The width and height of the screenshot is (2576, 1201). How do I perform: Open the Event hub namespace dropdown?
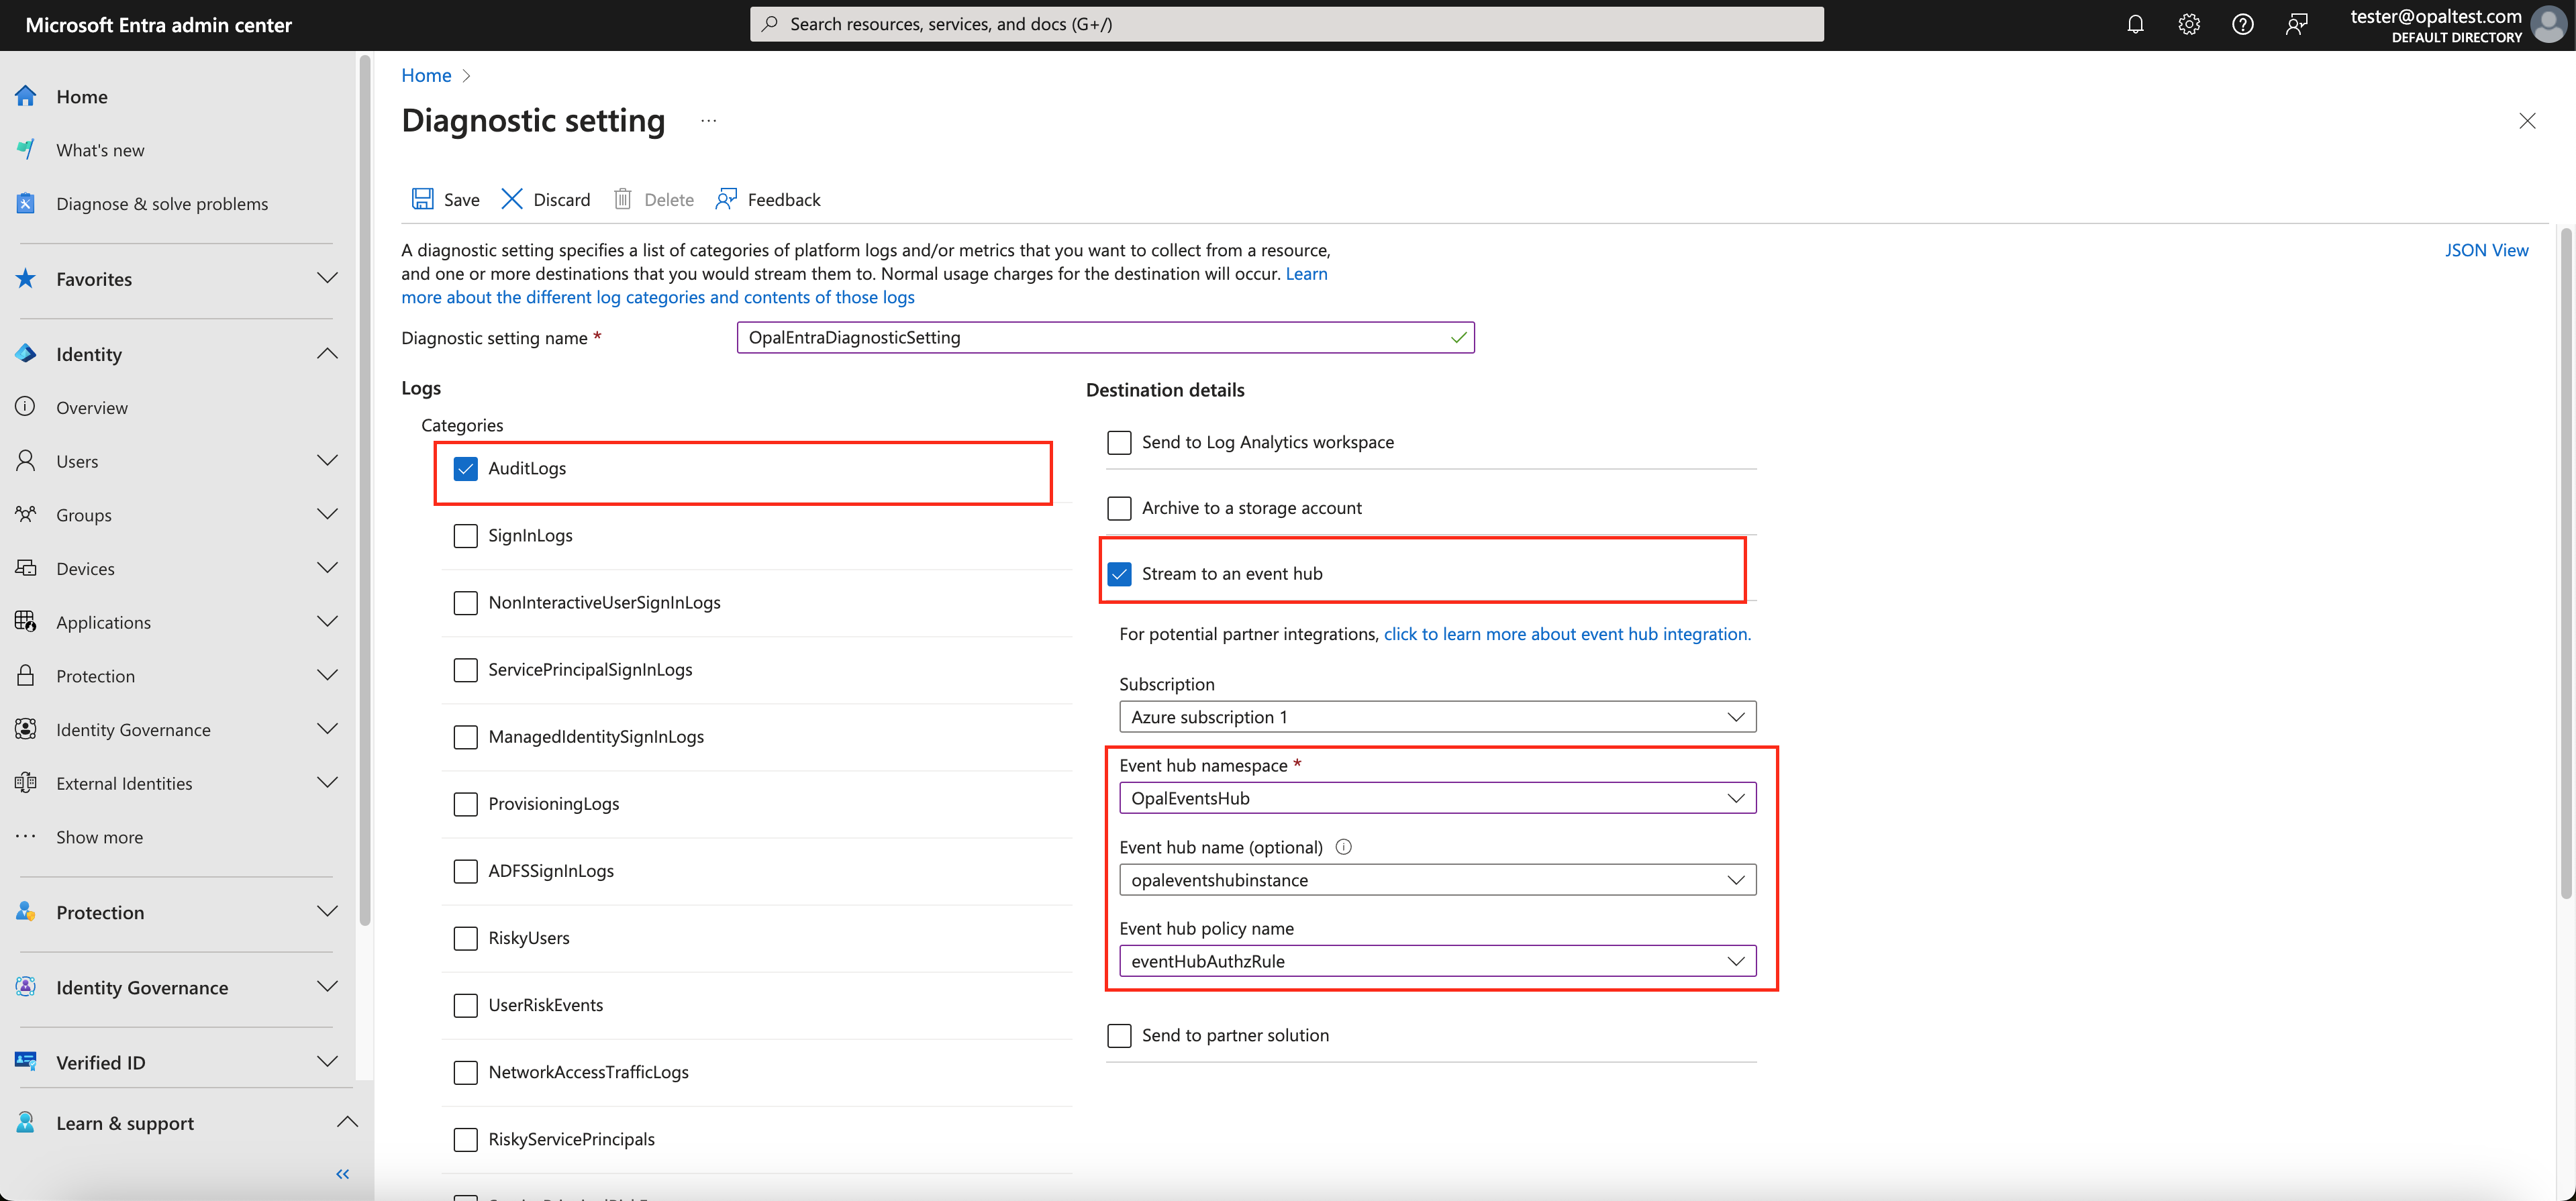tap(1437, 798)
